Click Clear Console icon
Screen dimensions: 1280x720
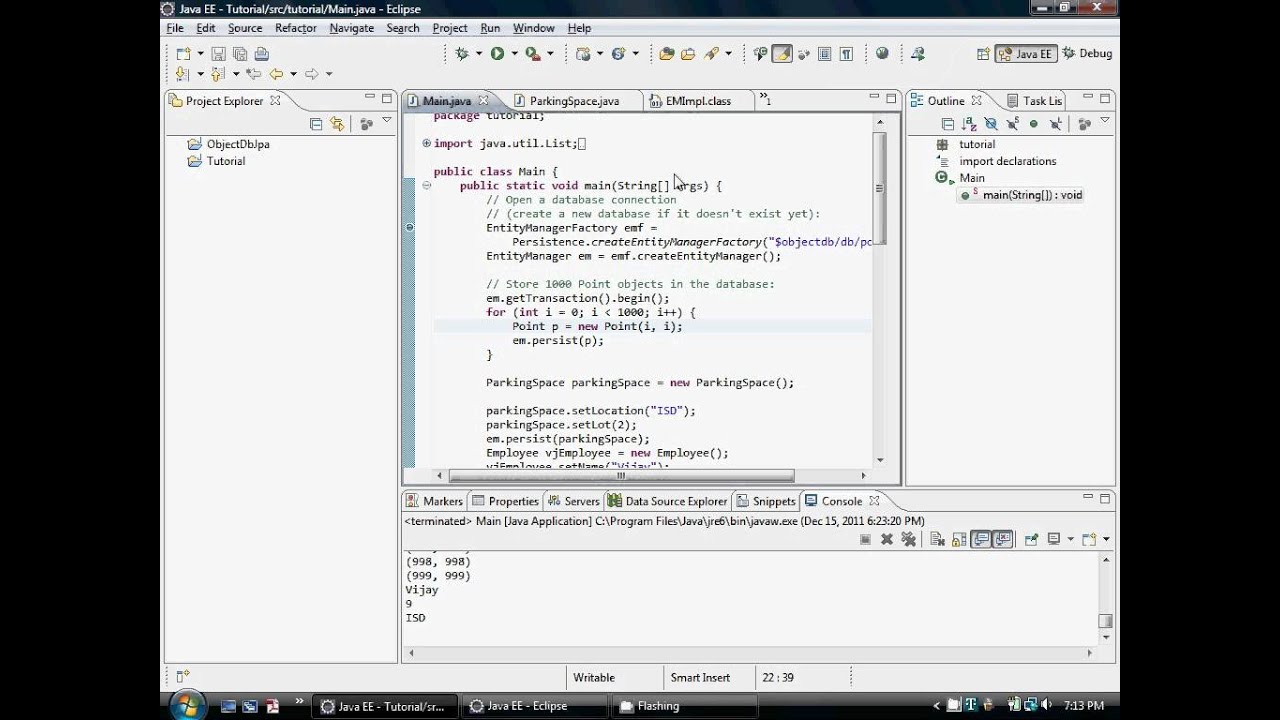937,539
